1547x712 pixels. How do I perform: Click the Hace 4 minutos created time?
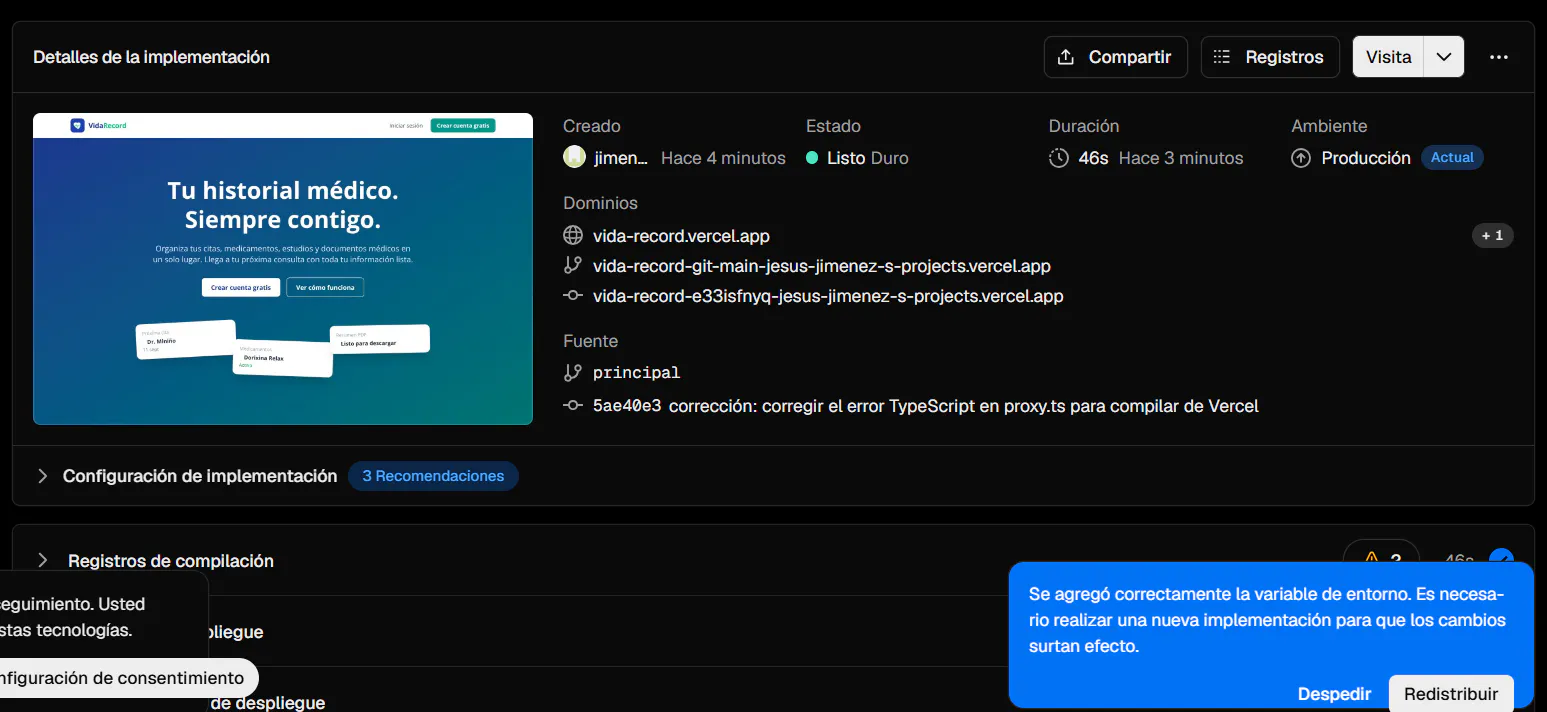click(723, 158)
